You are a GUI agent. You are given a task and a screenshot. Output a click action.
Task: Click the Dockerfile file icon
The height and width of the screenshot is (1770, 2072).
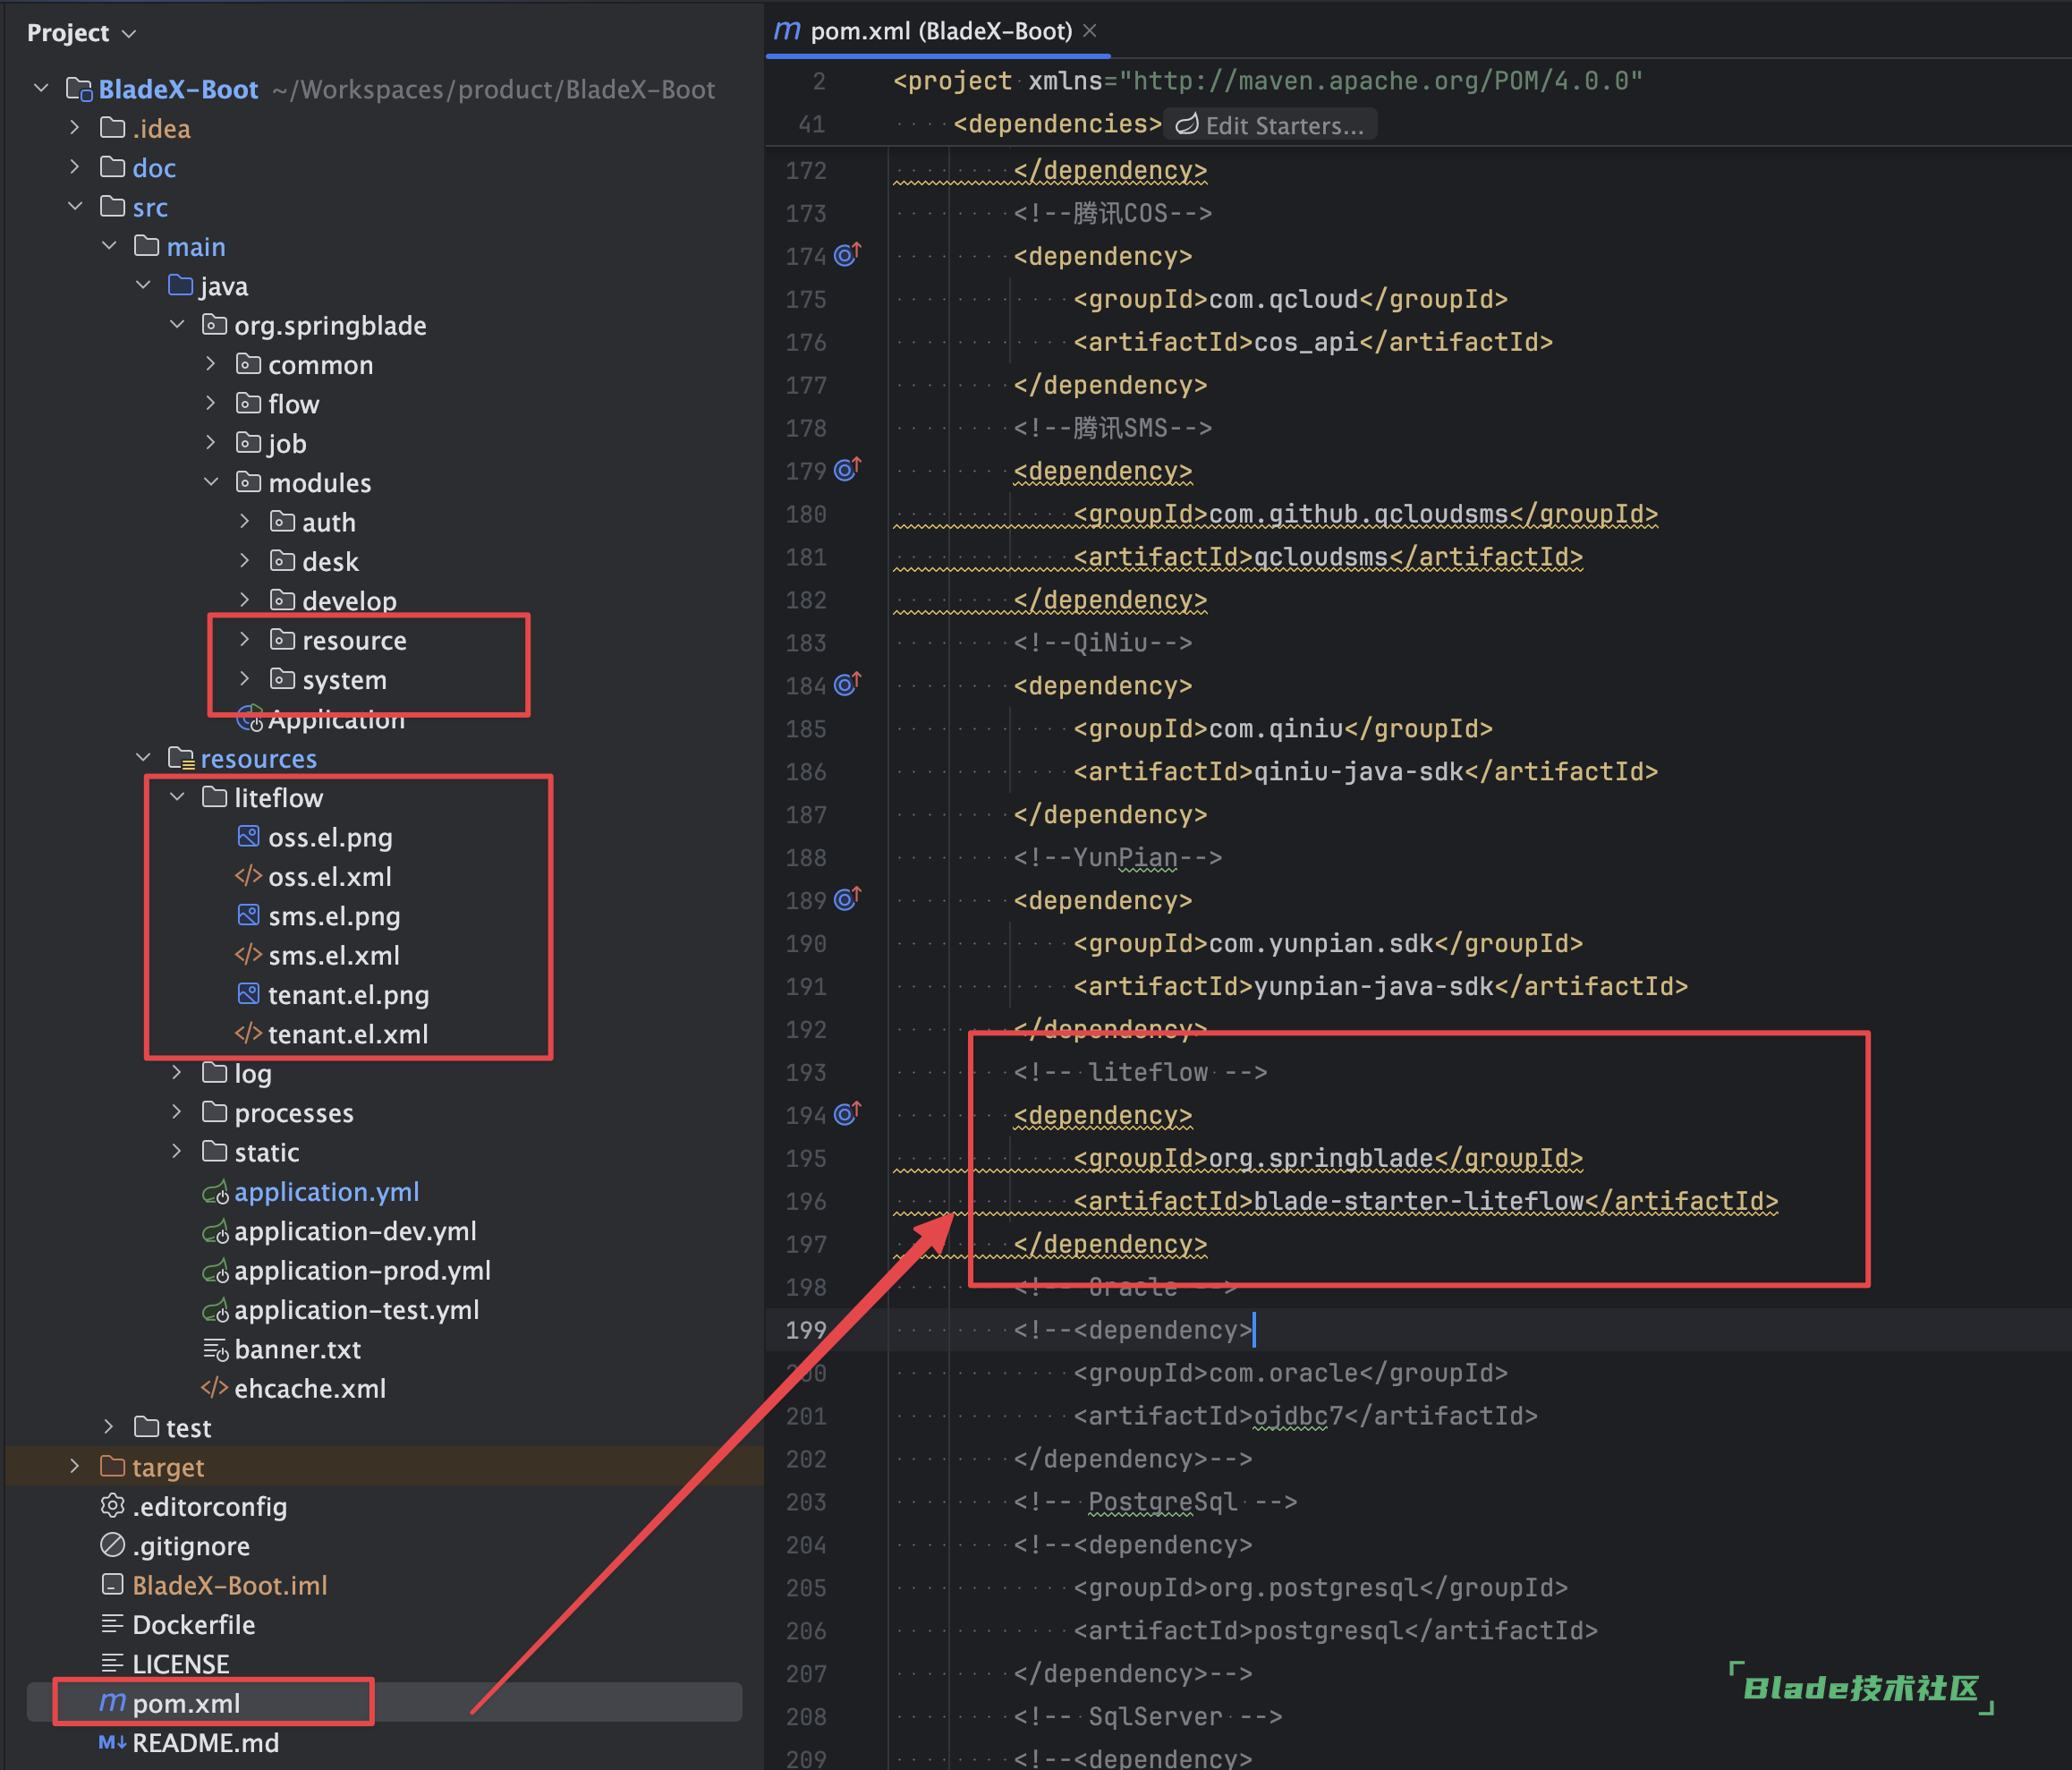112,1624
